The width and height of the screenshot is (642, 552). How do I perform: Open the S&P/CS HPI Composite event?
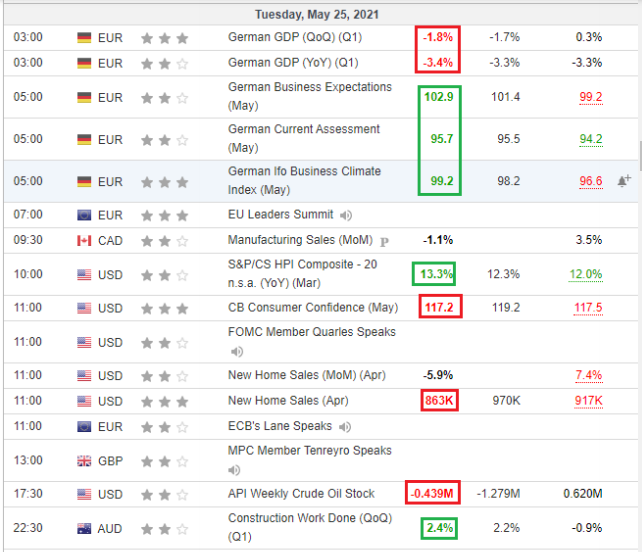(305, 274)
